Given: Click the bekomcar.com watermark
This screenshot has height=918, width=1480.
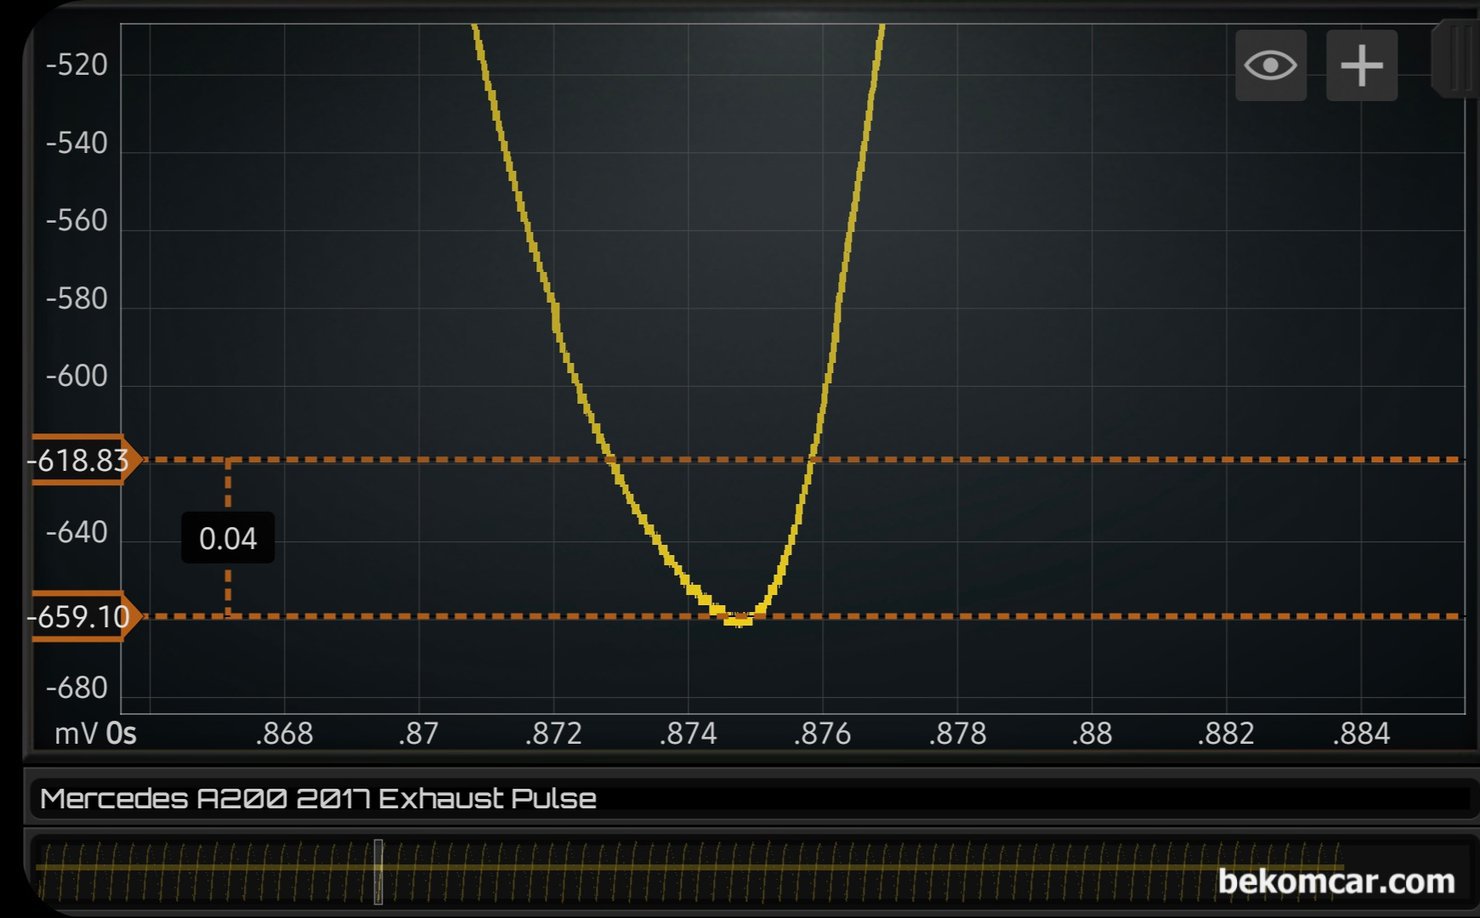Looking at the screenshot, I should [x=1335, y=881].
